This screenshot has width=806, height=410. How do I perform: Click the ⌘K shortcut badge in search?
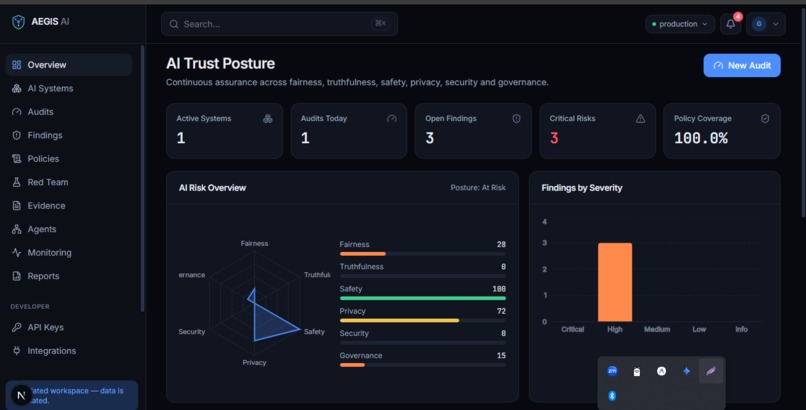click(380, 23)
